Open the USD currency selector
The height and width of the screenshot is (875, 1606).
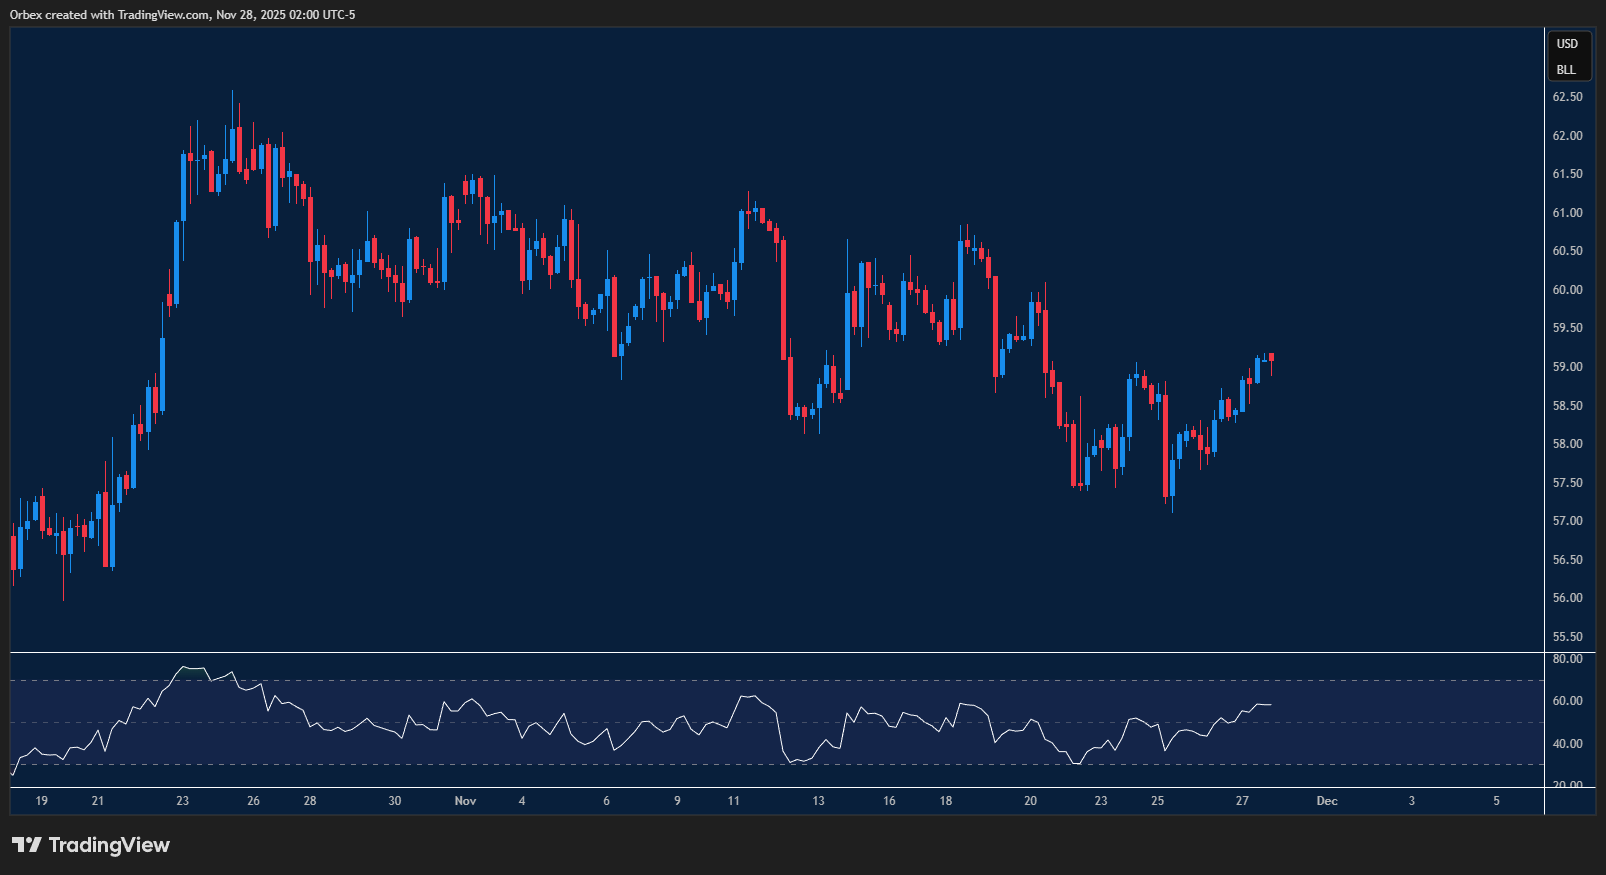coord(1567,44)
